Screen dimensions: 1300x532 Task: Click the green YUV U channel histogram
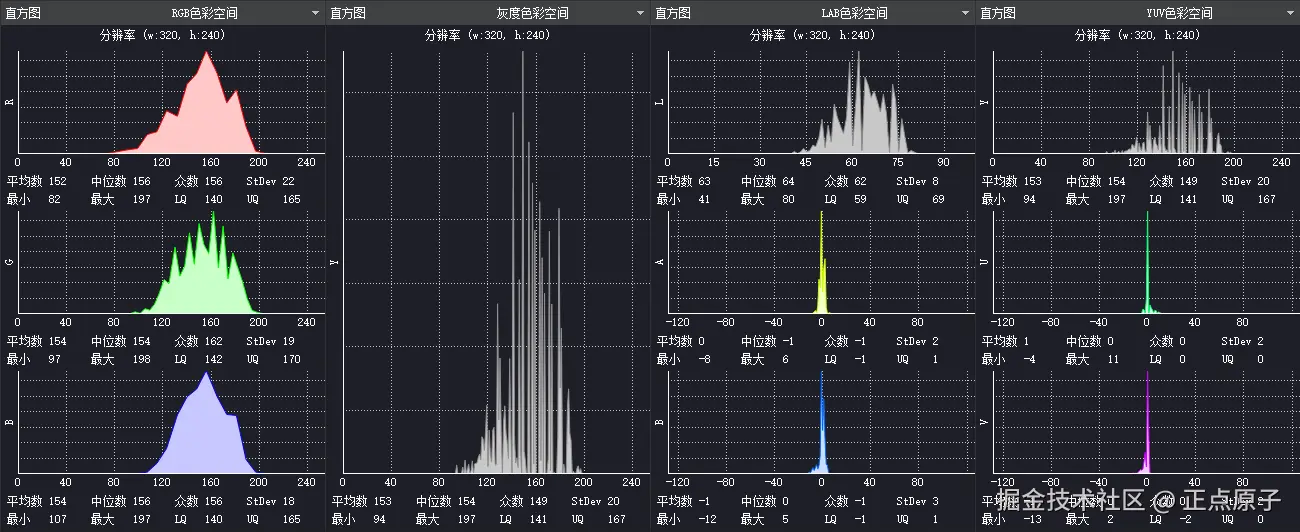click(x=1145, y=263)
